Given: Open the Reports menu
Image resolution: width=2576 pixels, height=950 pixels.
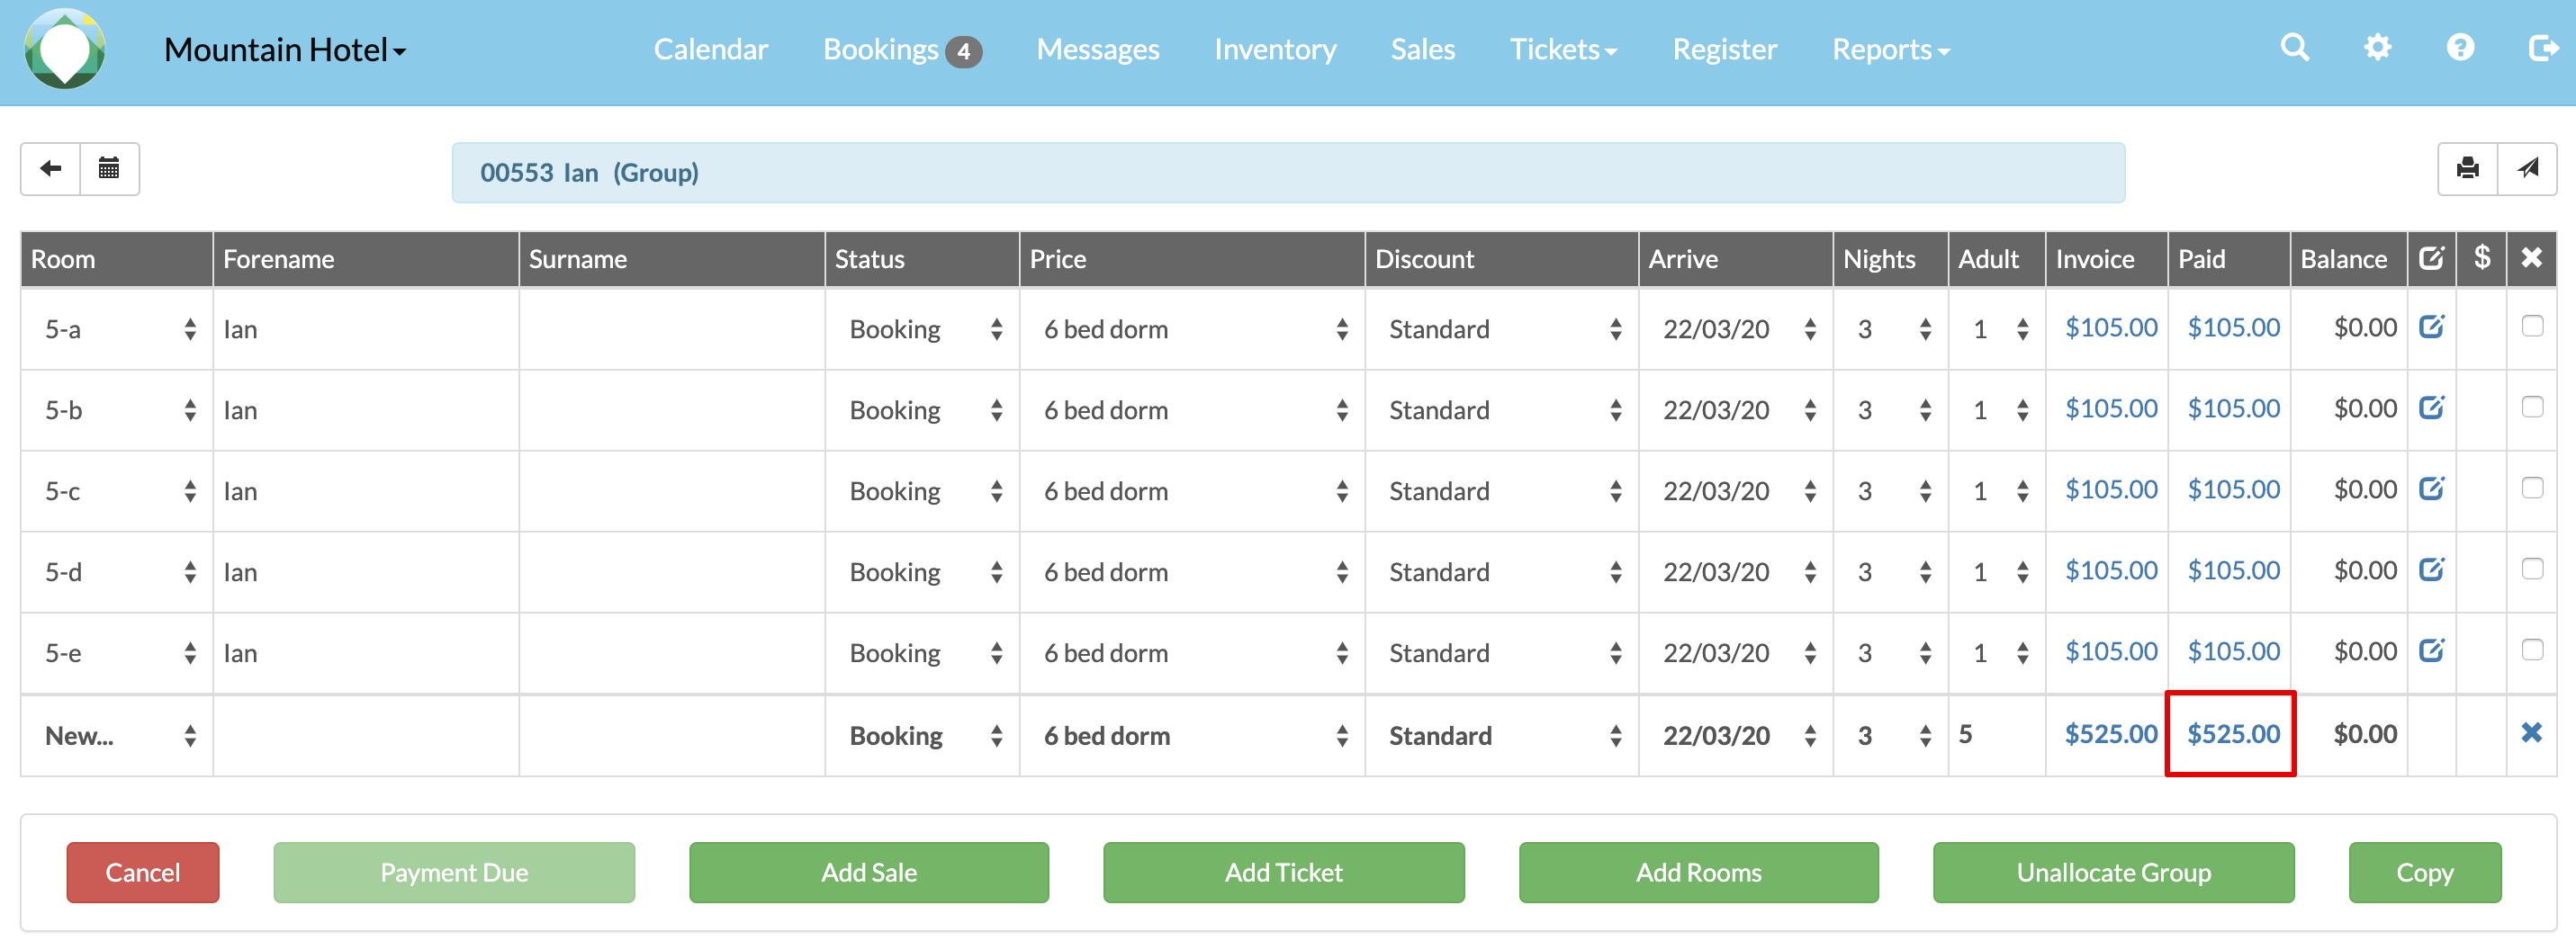Looking at the screenshot, I should tap(1890, 50).
